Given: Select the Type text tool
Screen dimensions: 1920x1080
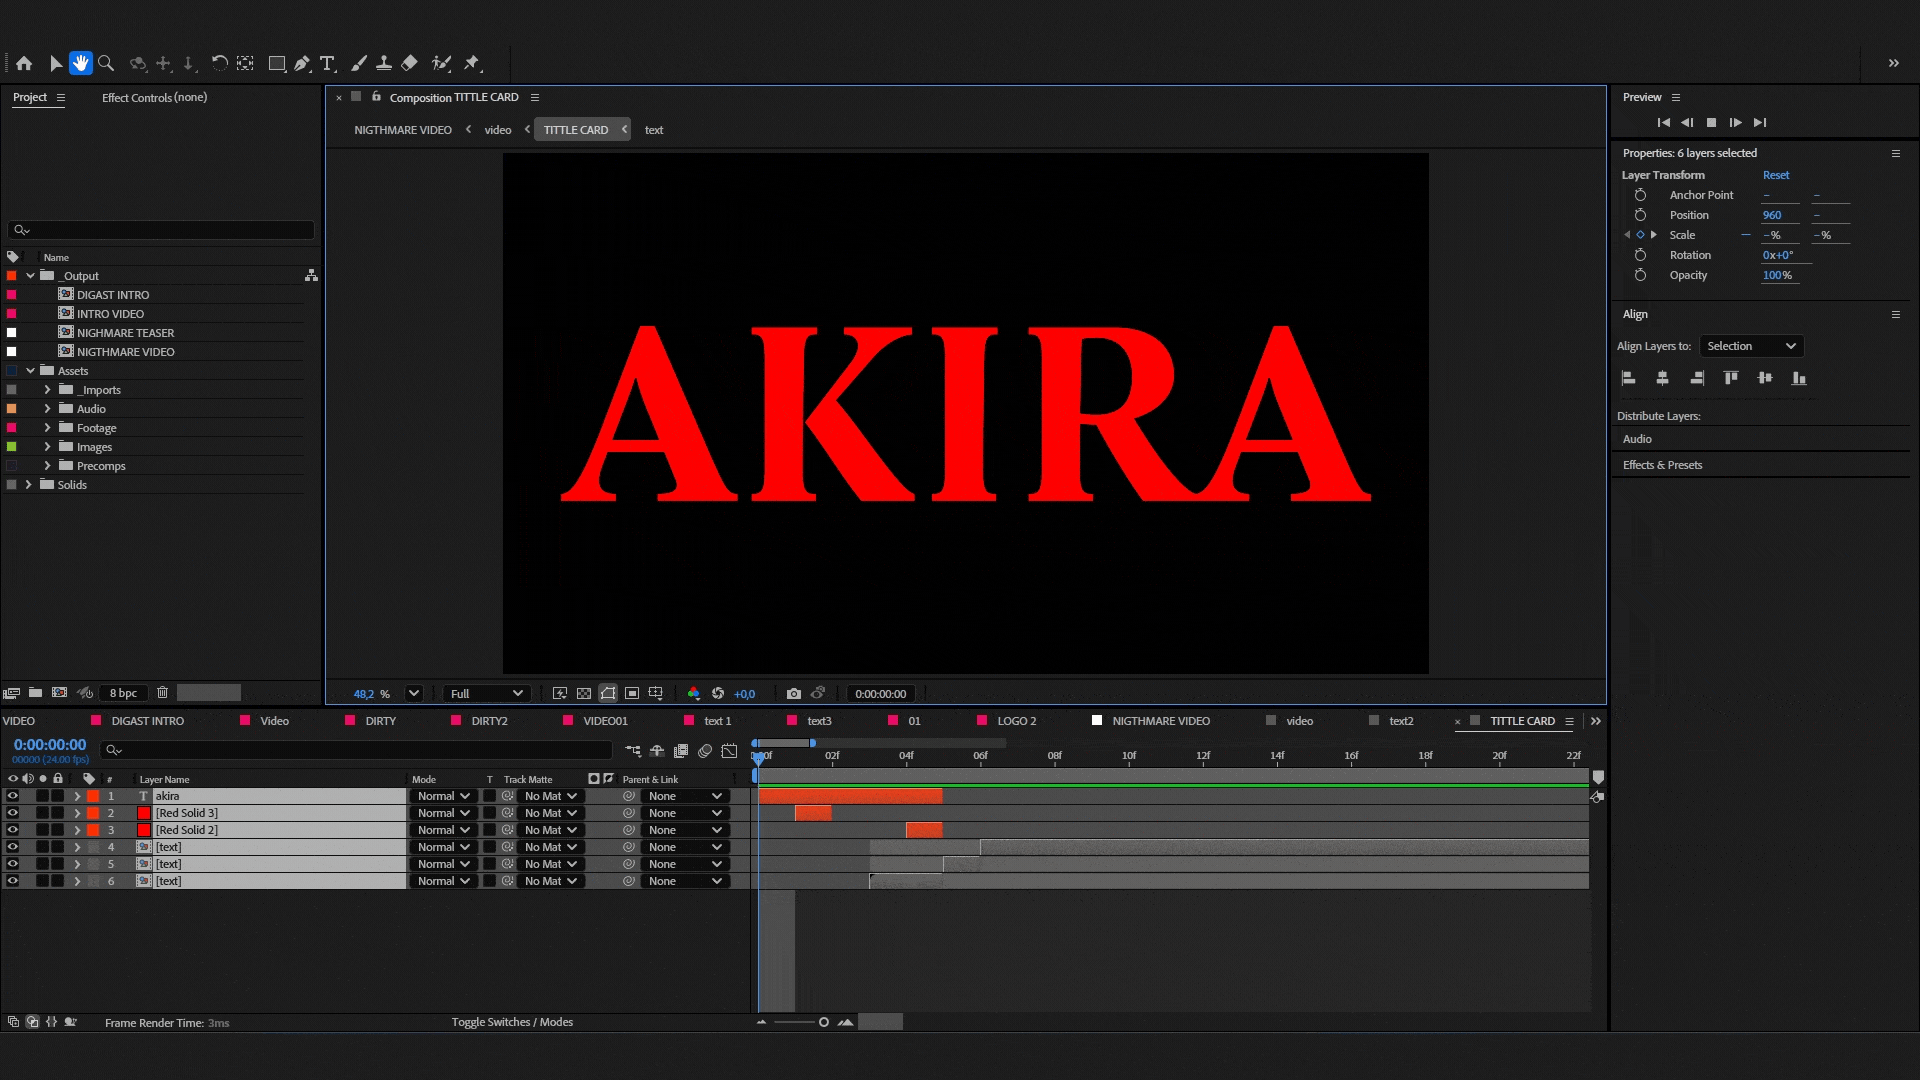Looking at the screenshot, I should pos(327,63).
